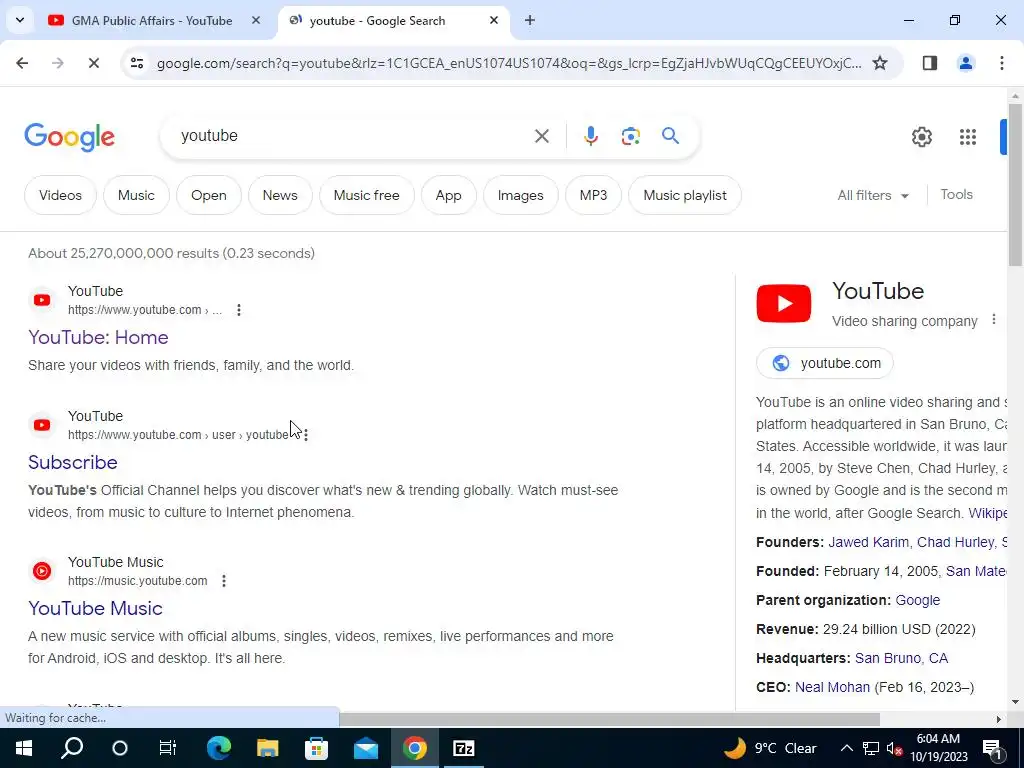This screenshot has height=768, width=1024.
Task: Open more options in YouTube knowledge panel
Action: click(993, 319)
